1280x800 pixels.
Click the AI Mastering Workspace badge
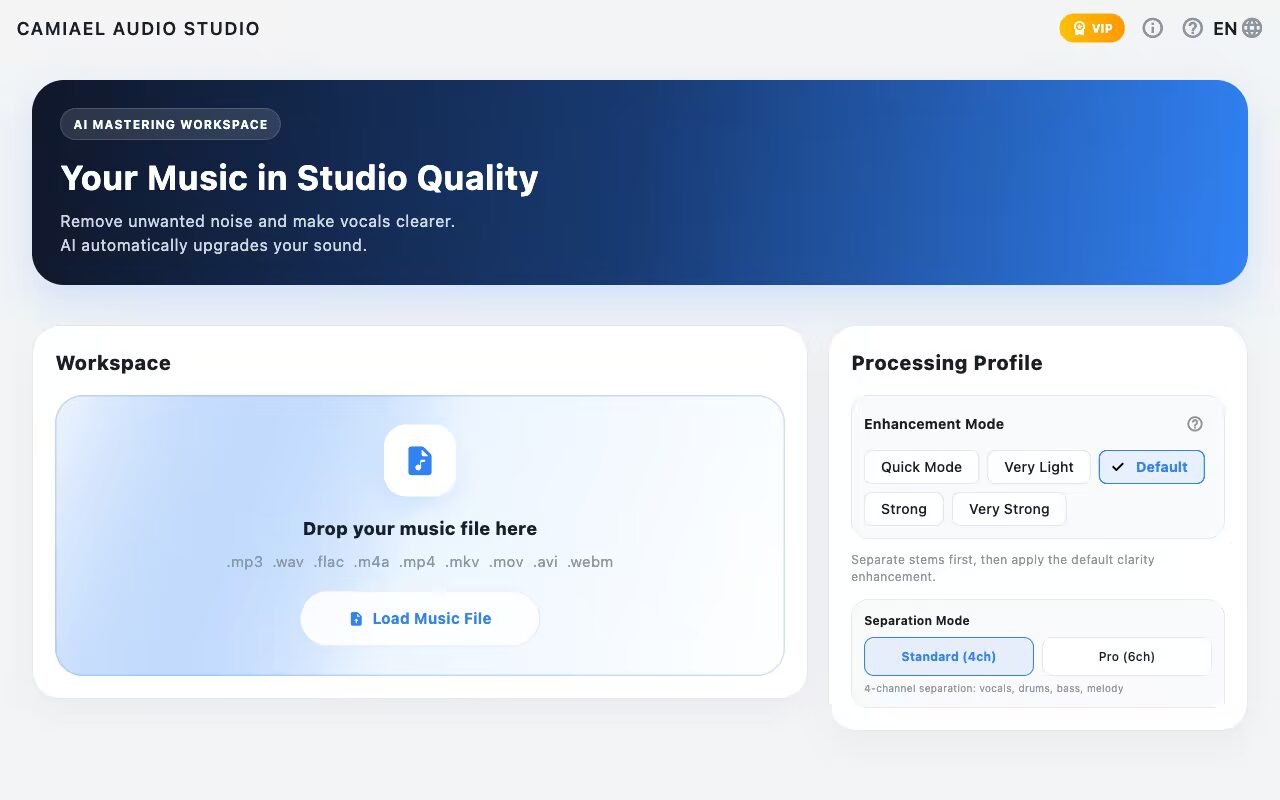click(x=171, y=125)
